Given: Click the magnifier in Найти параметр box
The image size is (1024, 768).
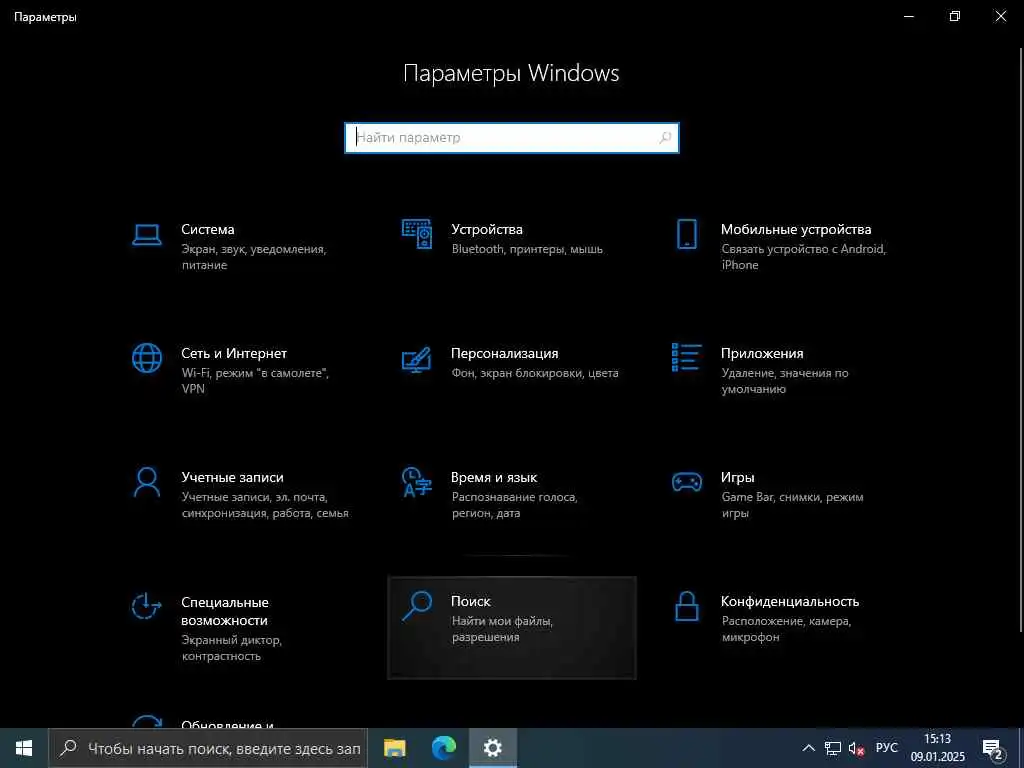Looking at the screenshot, I should [x=665, y=138].
